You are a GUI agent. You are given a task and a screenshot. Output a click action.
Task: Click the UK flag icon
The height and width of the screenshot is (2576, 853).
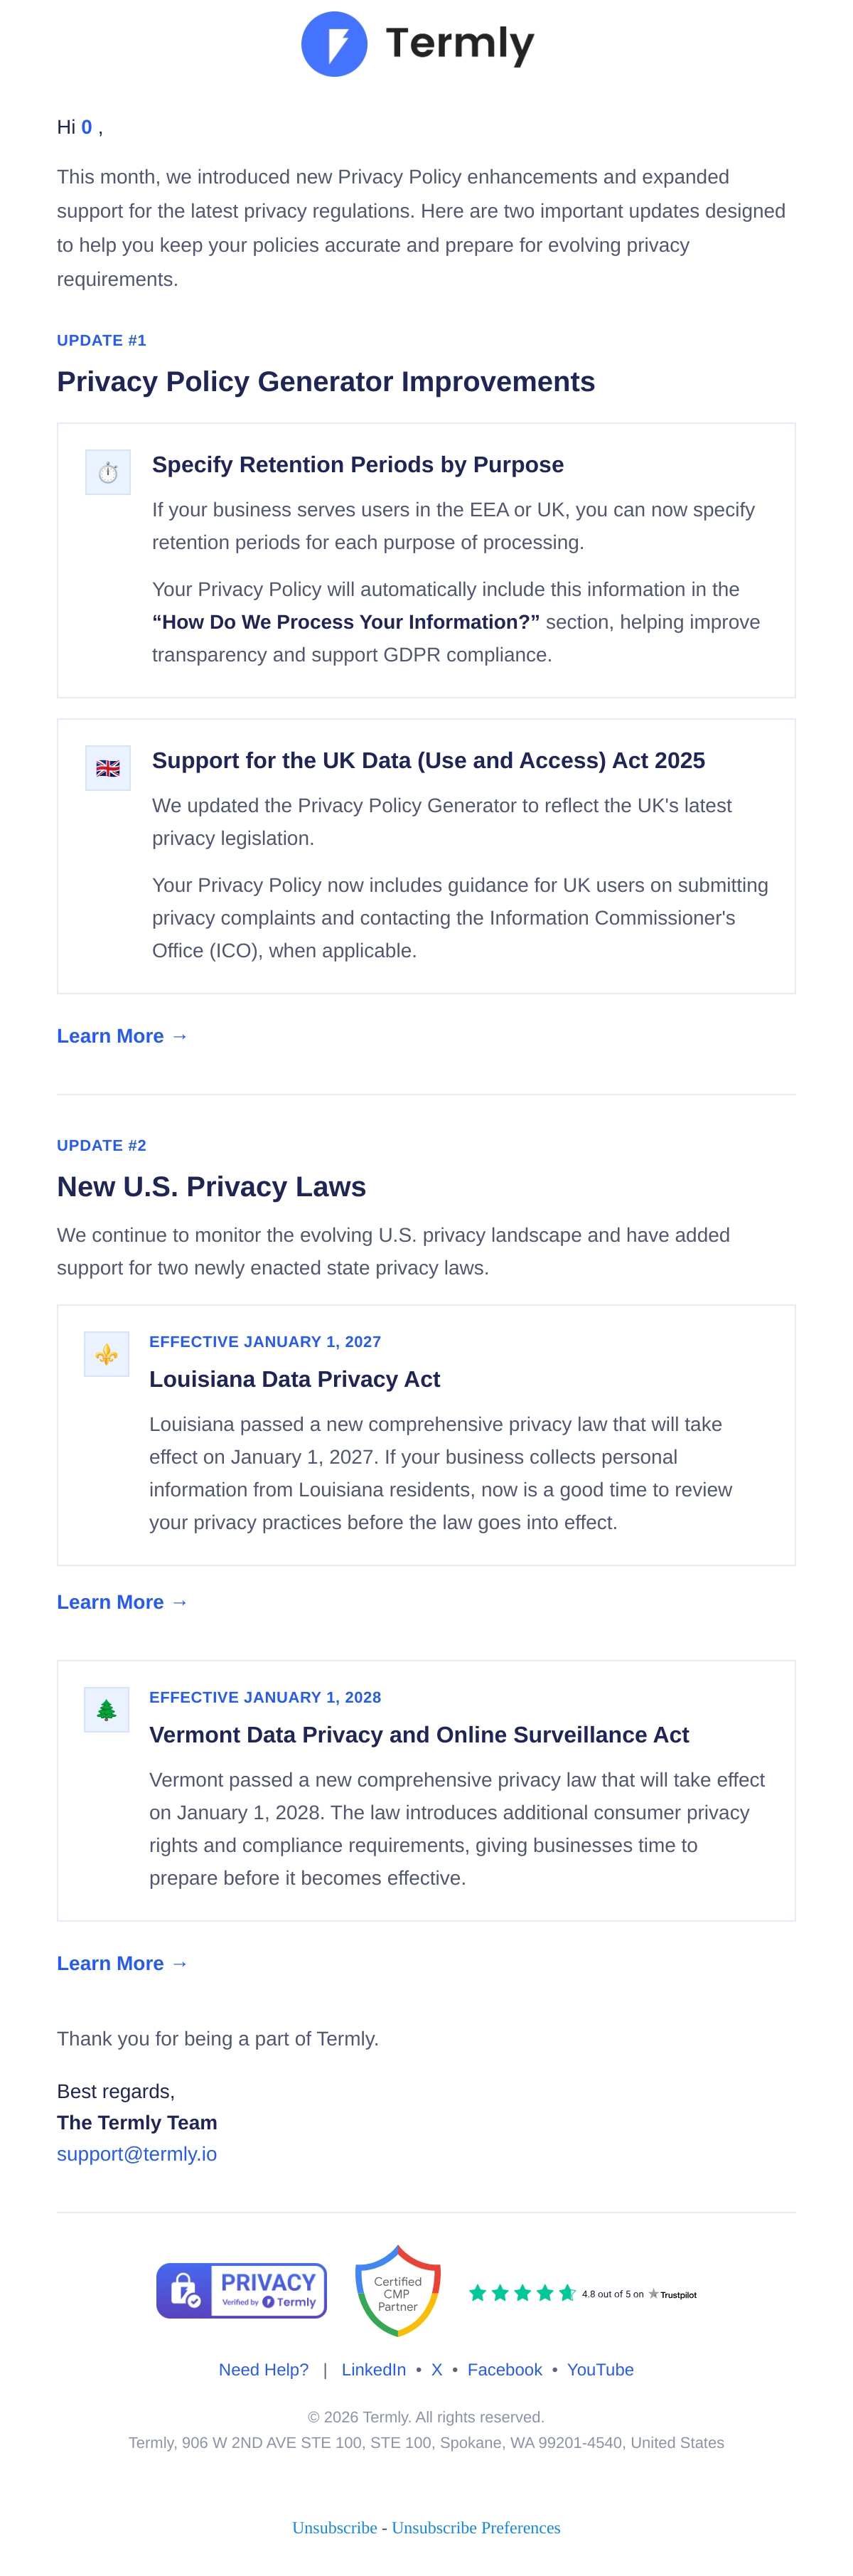[108, 768]
